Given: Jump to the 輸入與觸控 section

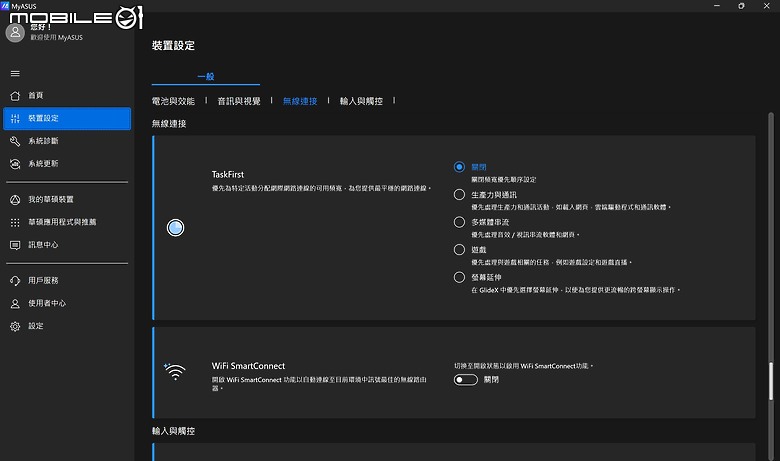Looking at the screenshot, I should click(x=361, y=101).
